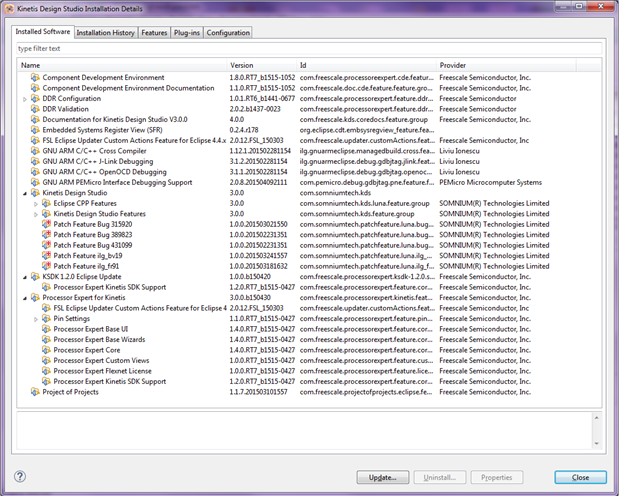The width and height of the screenshot is (619, 496).
Task: Click com.somniumtech.kds.luna.feature.group id cell
Action: click(364, 203)
